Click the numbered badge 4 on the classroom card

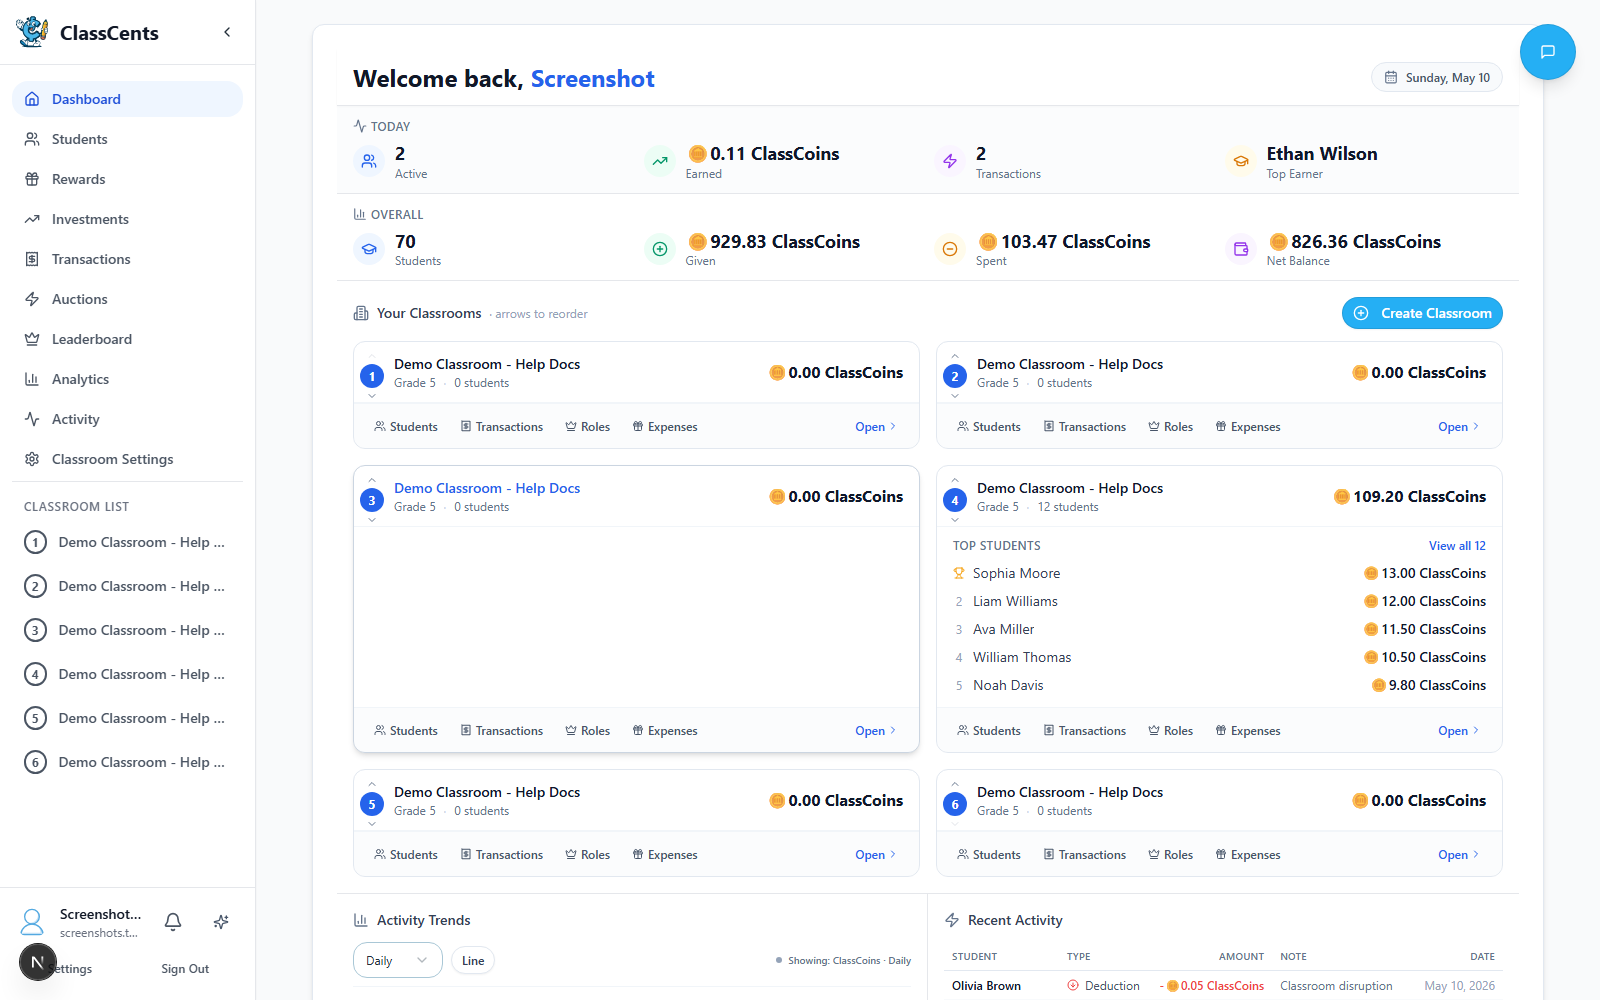pos(955,500)
